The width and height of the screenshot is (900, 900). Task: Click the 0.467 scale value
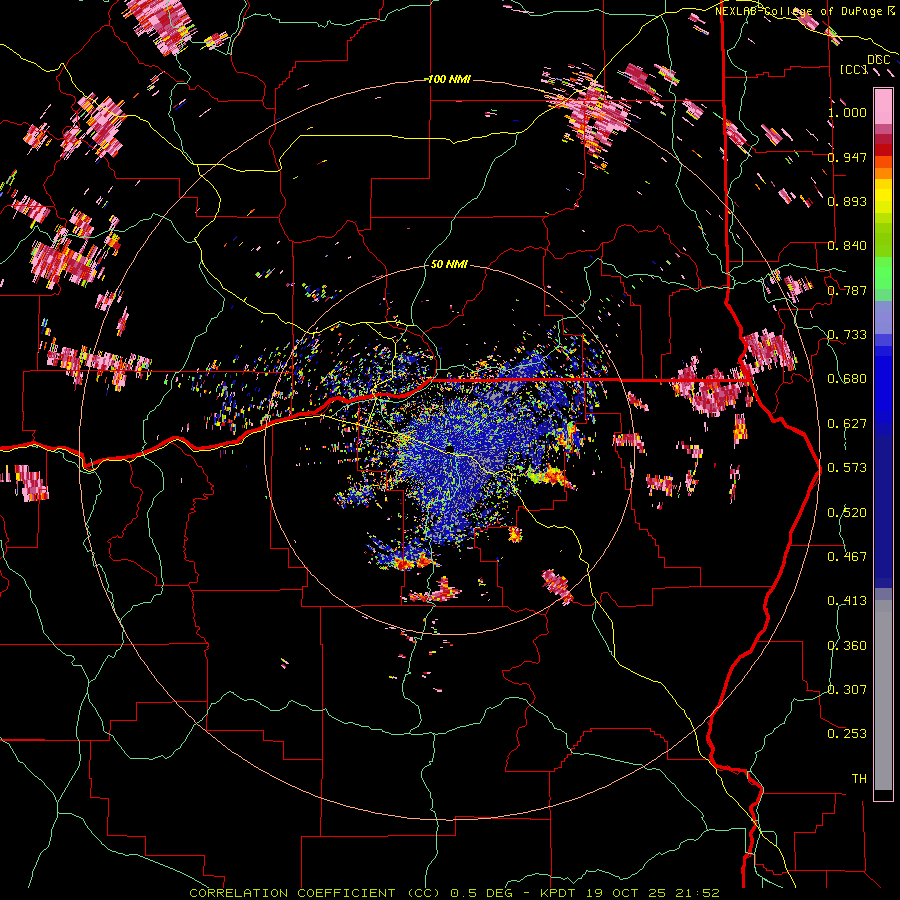pyautogui.click(x=847, y=557)
